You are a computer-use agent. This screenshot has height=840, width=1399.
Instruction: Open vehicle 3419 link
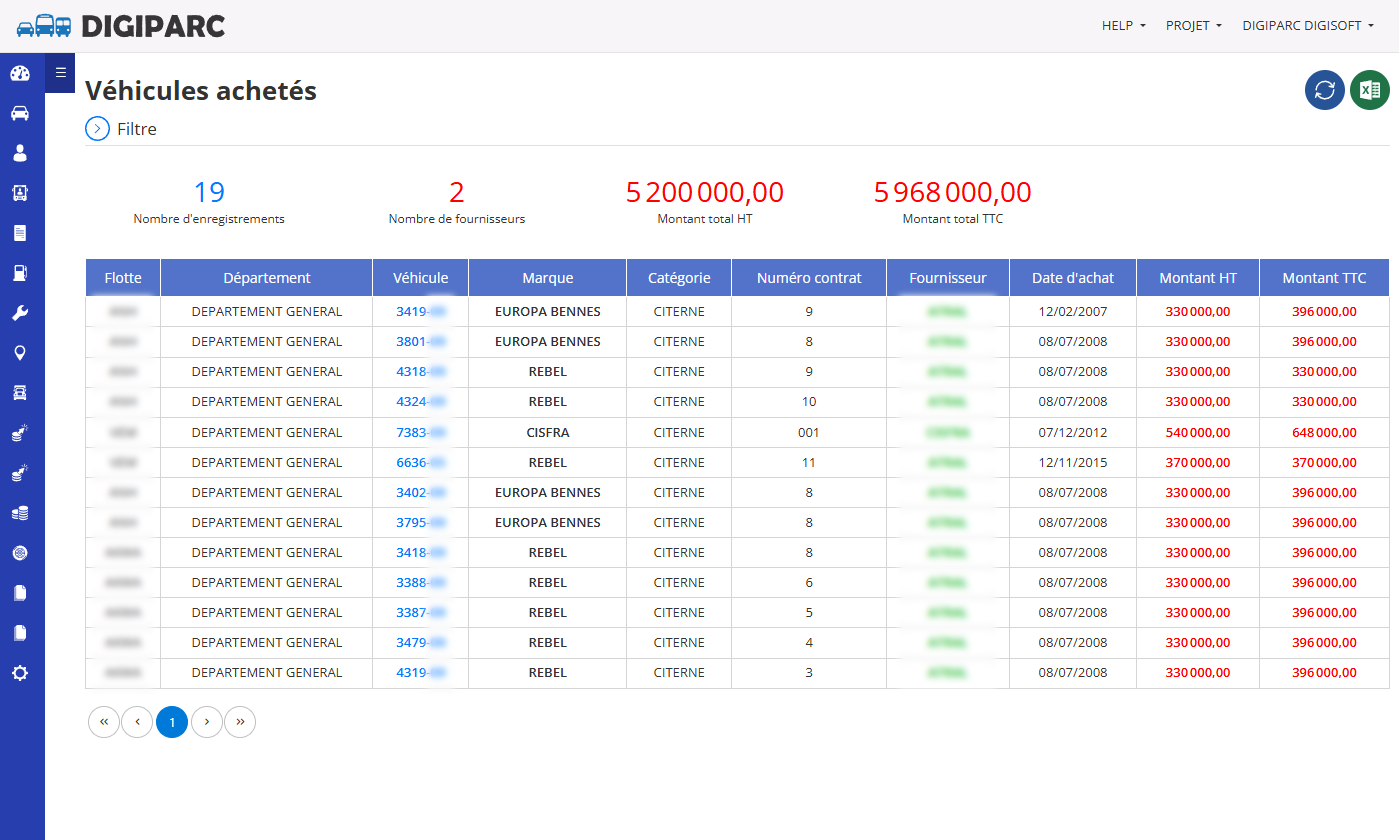pyautogui.click(x=420, y=311)
